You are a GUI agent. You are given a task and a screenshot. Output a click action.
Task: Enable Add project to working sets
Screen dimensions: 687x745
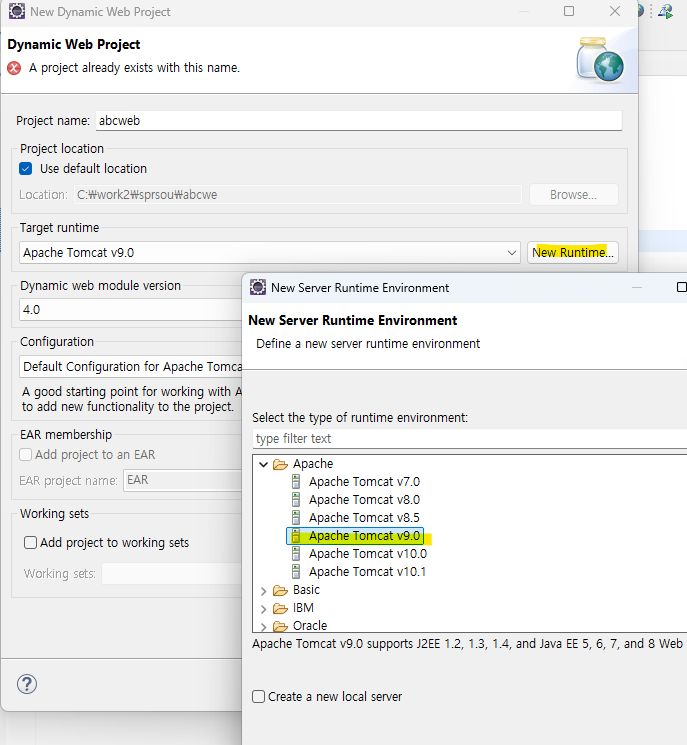[x=30, y=543]
